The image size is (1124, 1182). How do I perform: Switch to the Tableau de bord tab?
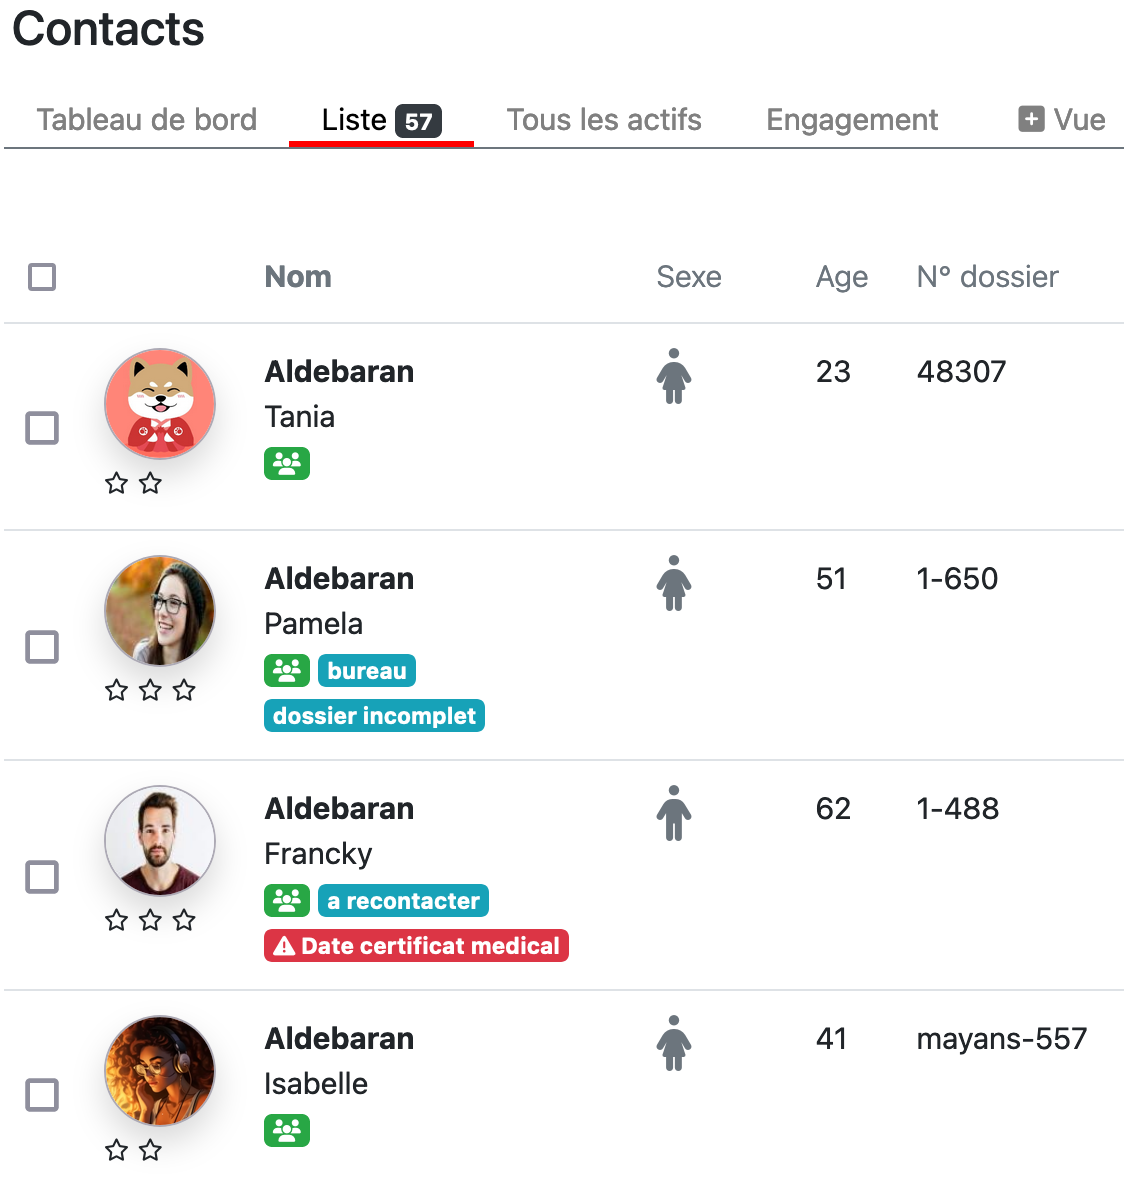[147, 120]
